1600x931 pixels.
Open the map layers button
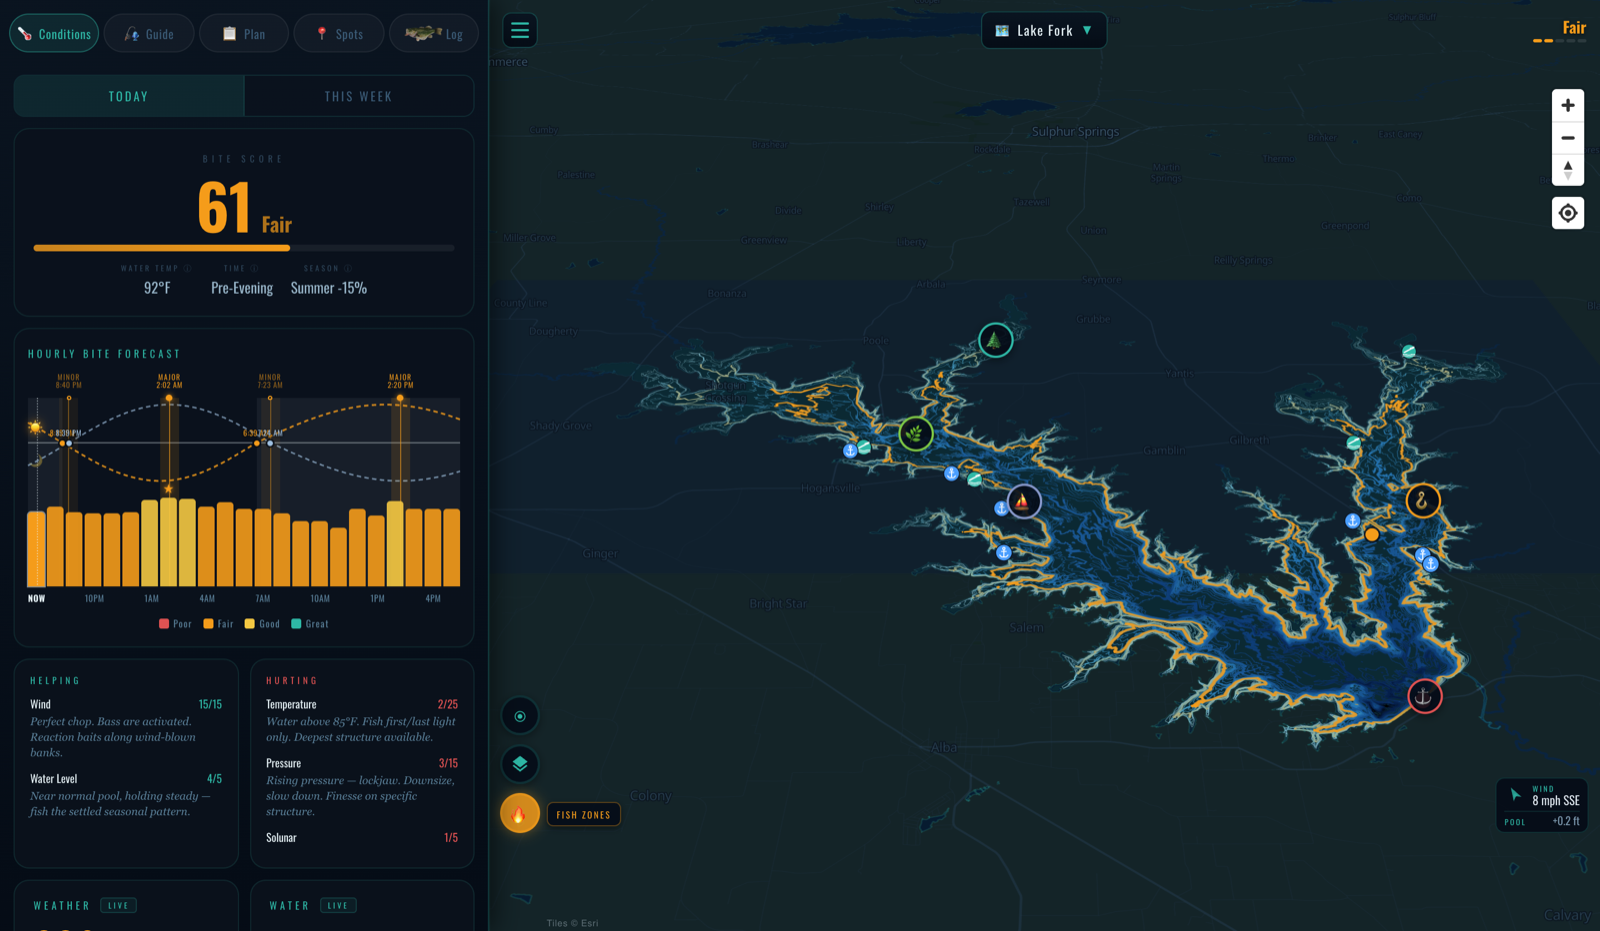520,764
